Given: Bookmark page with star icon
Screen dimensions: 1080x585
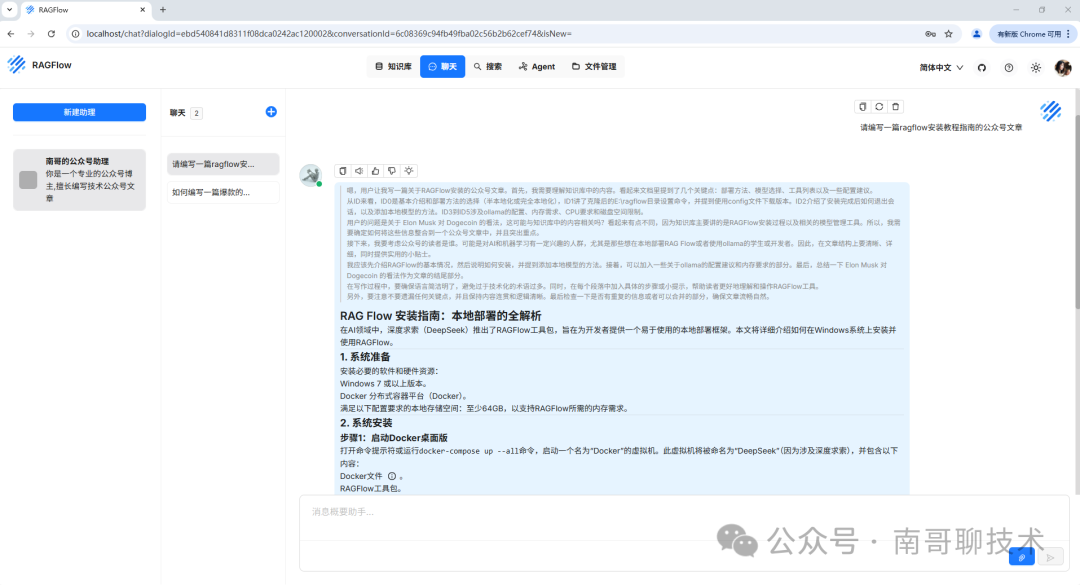Looking at the screenshot, I should click(x=948, y=34).
